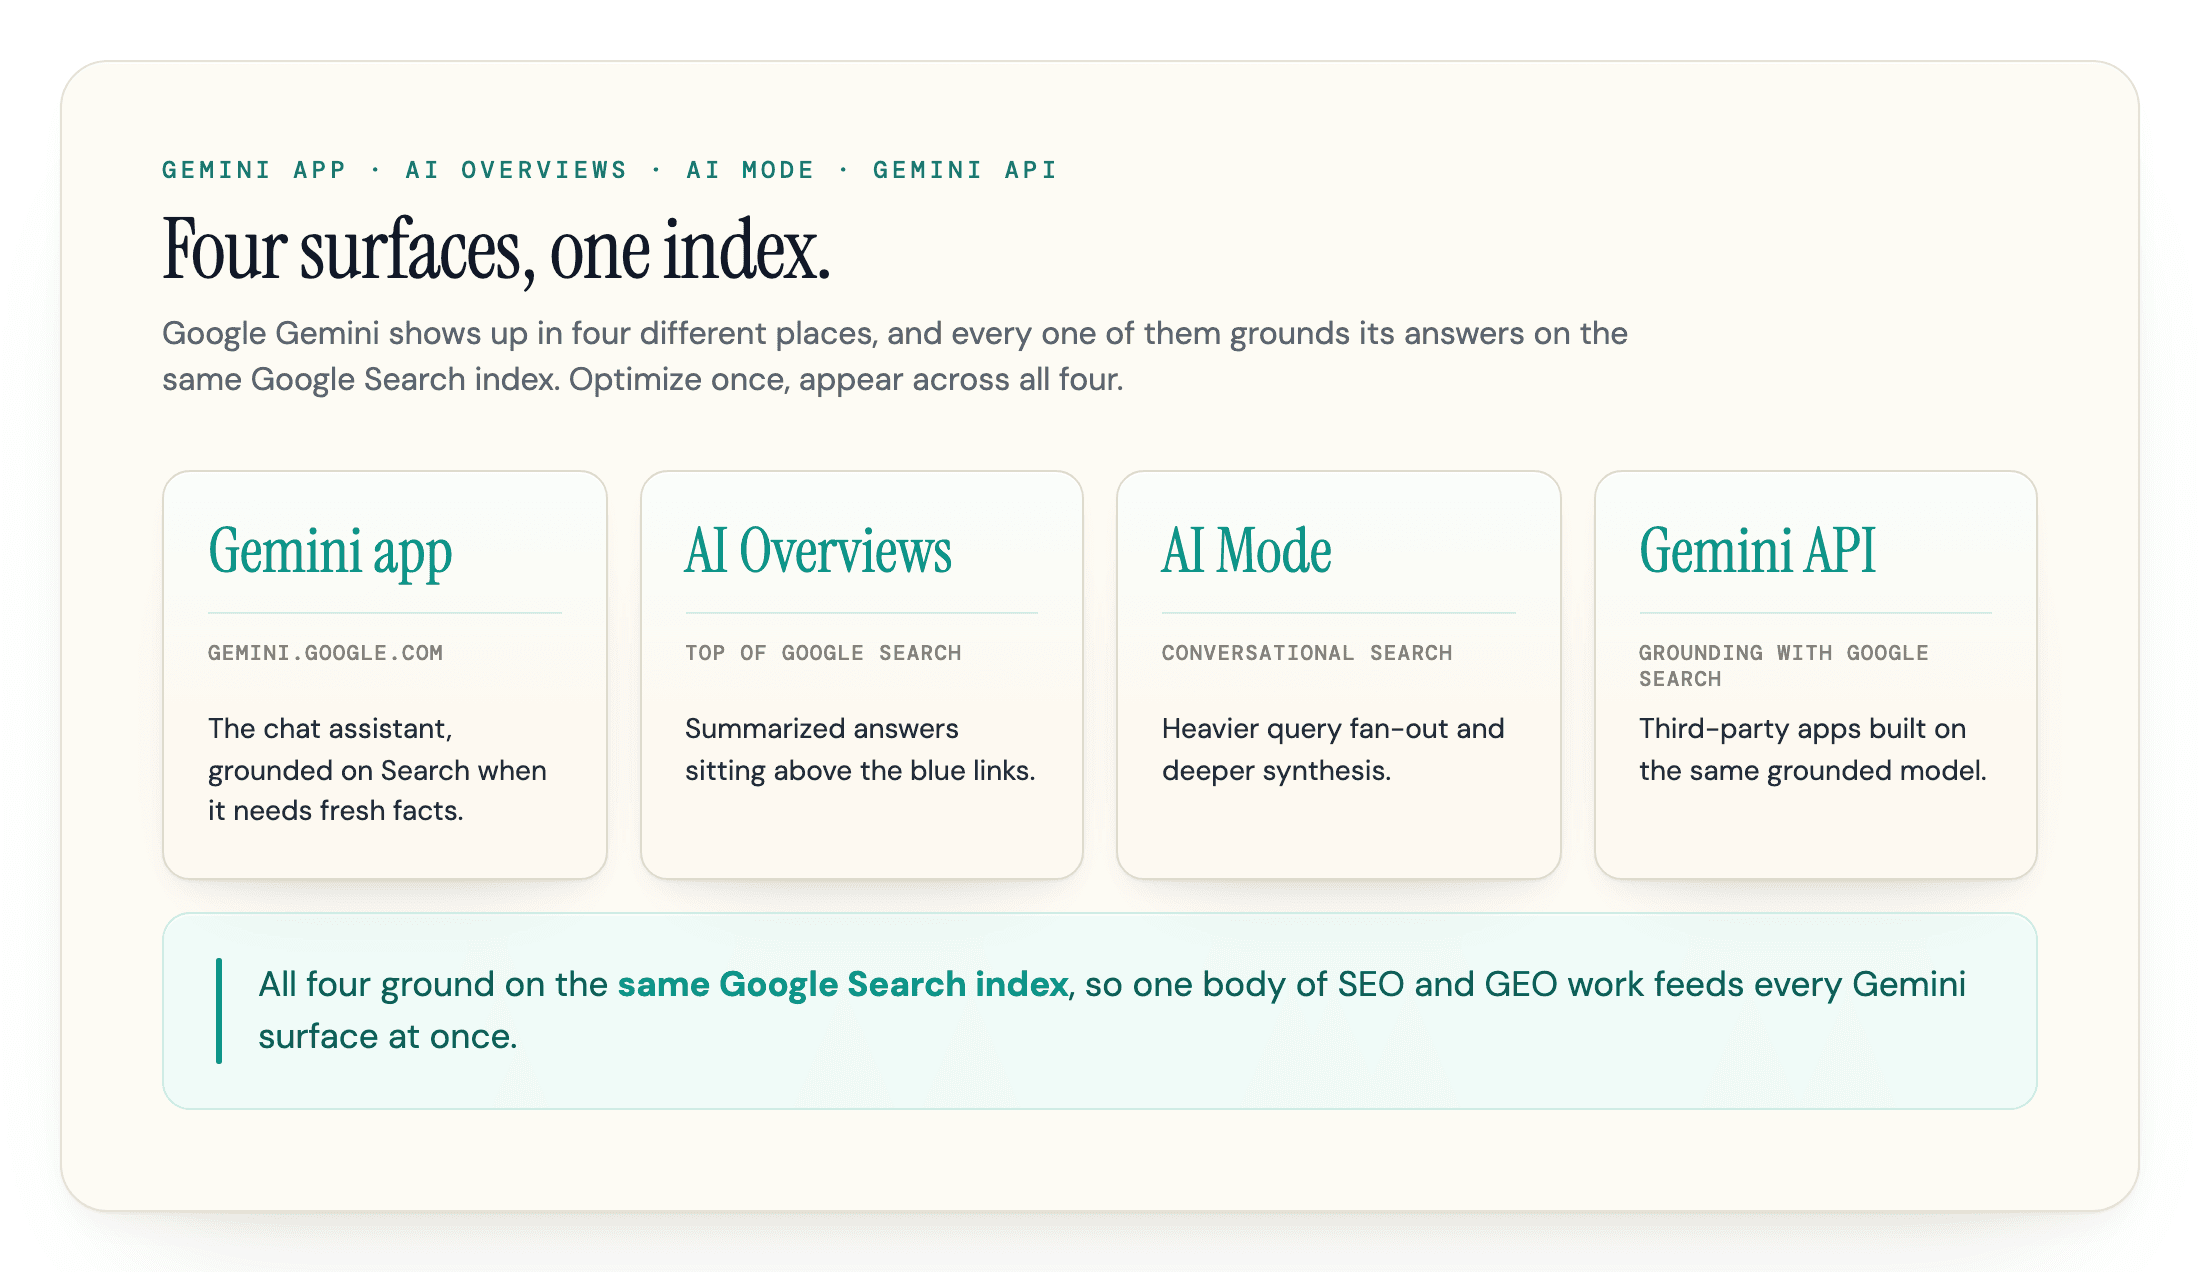Click text 'The chat assistant, grounded on Search'
This screenshot has width=2200, height=1272.
tap(377, 769)
